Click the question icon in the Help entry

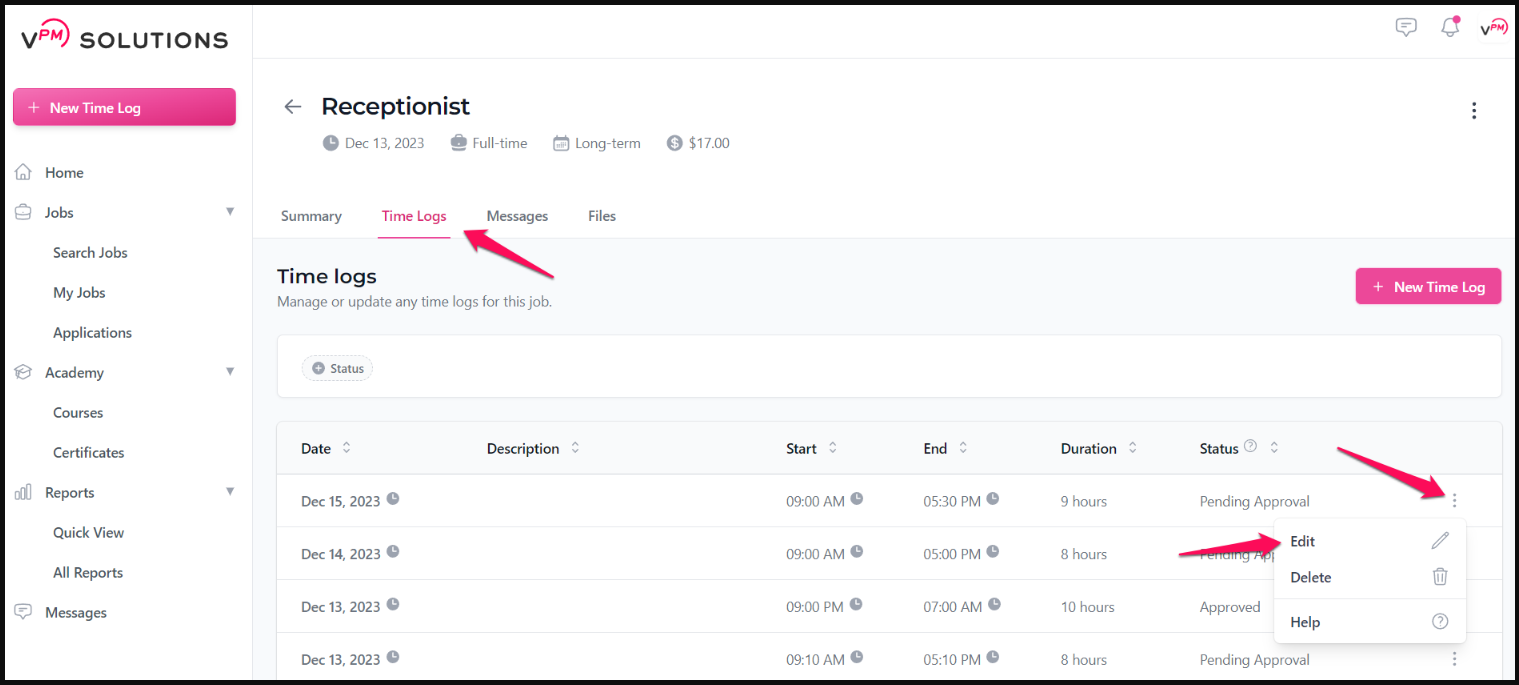pyautogui.click(x=1440, y=621)
